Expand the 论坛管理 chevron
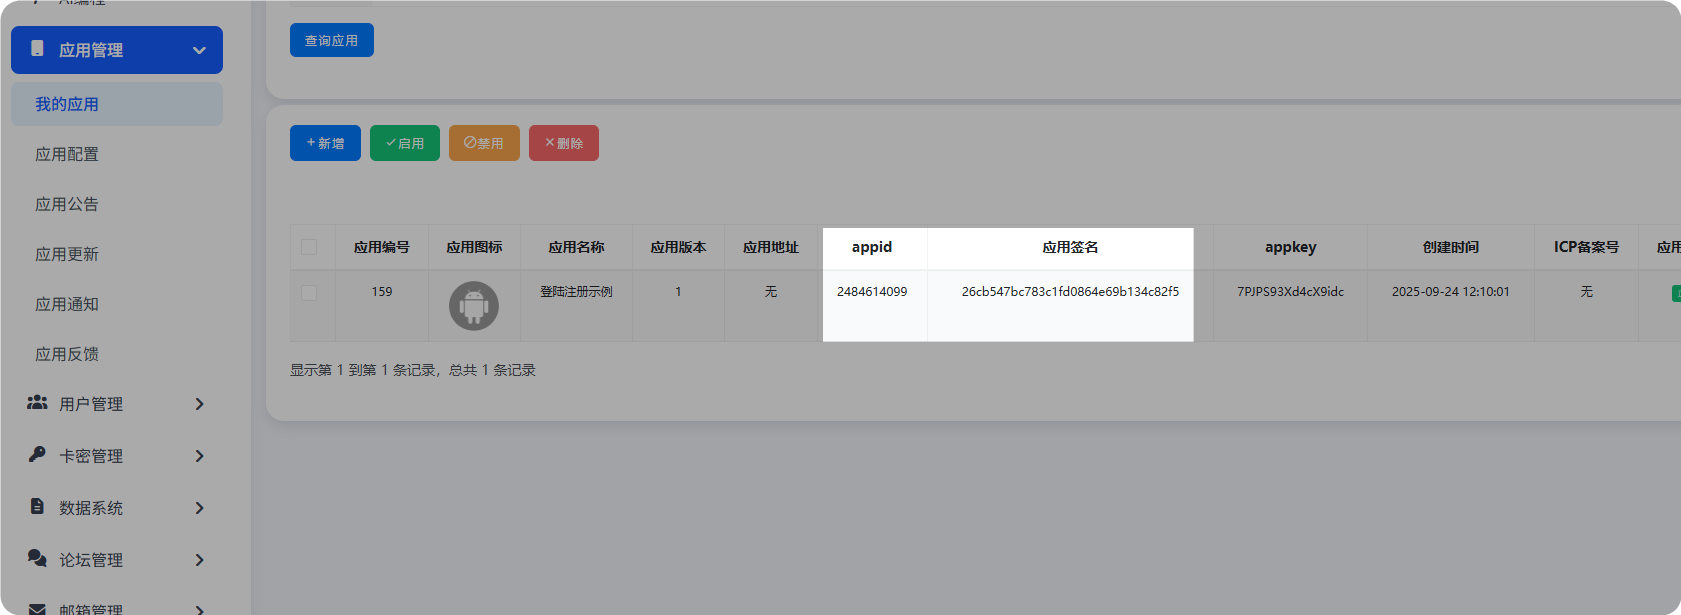1681x615 pixels. point(199,560)
